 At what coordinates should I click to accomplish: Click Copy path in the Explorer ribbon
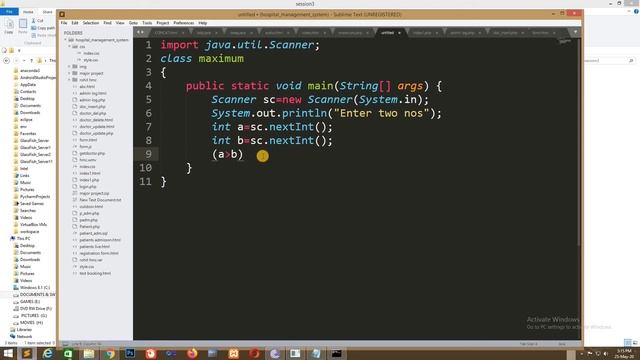point(43,28)
